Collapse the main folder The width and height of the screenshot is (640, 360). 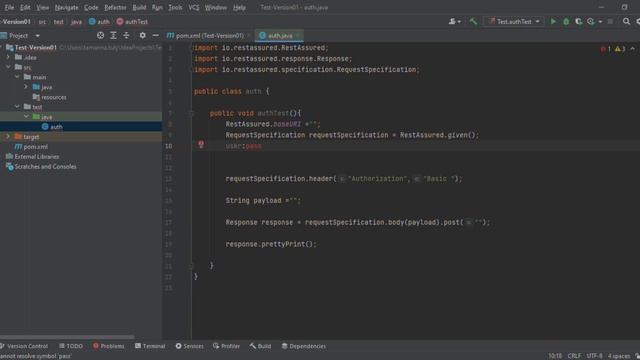pyautogui.click(x=17, y=77)
